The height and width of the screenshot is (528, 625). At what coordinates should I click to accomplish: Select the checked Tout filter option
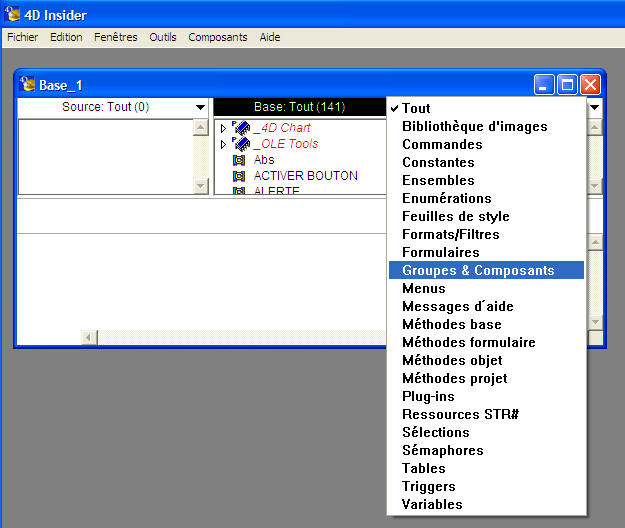click(x=416, y=108)
